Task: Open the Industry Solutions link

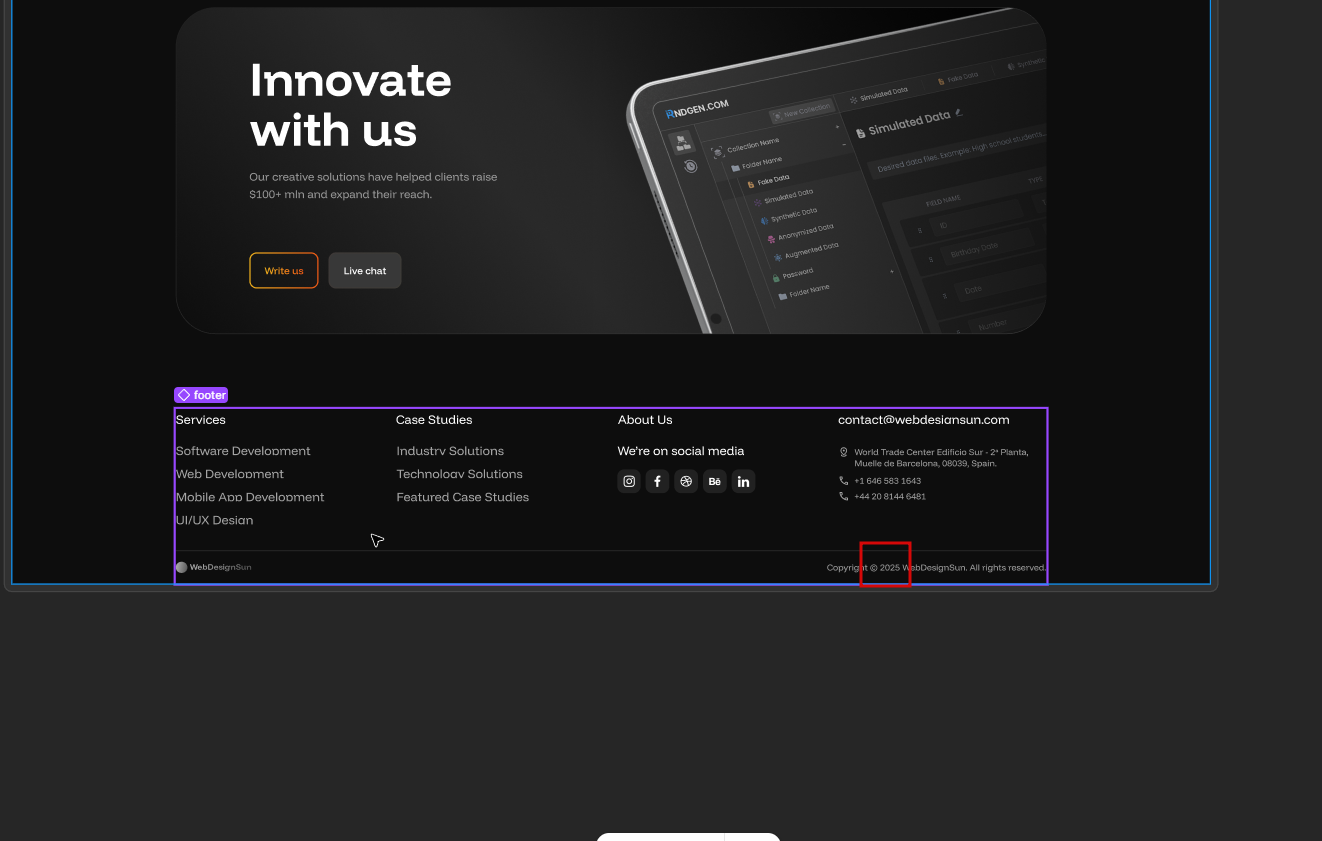Action: [x=450, y=451]
